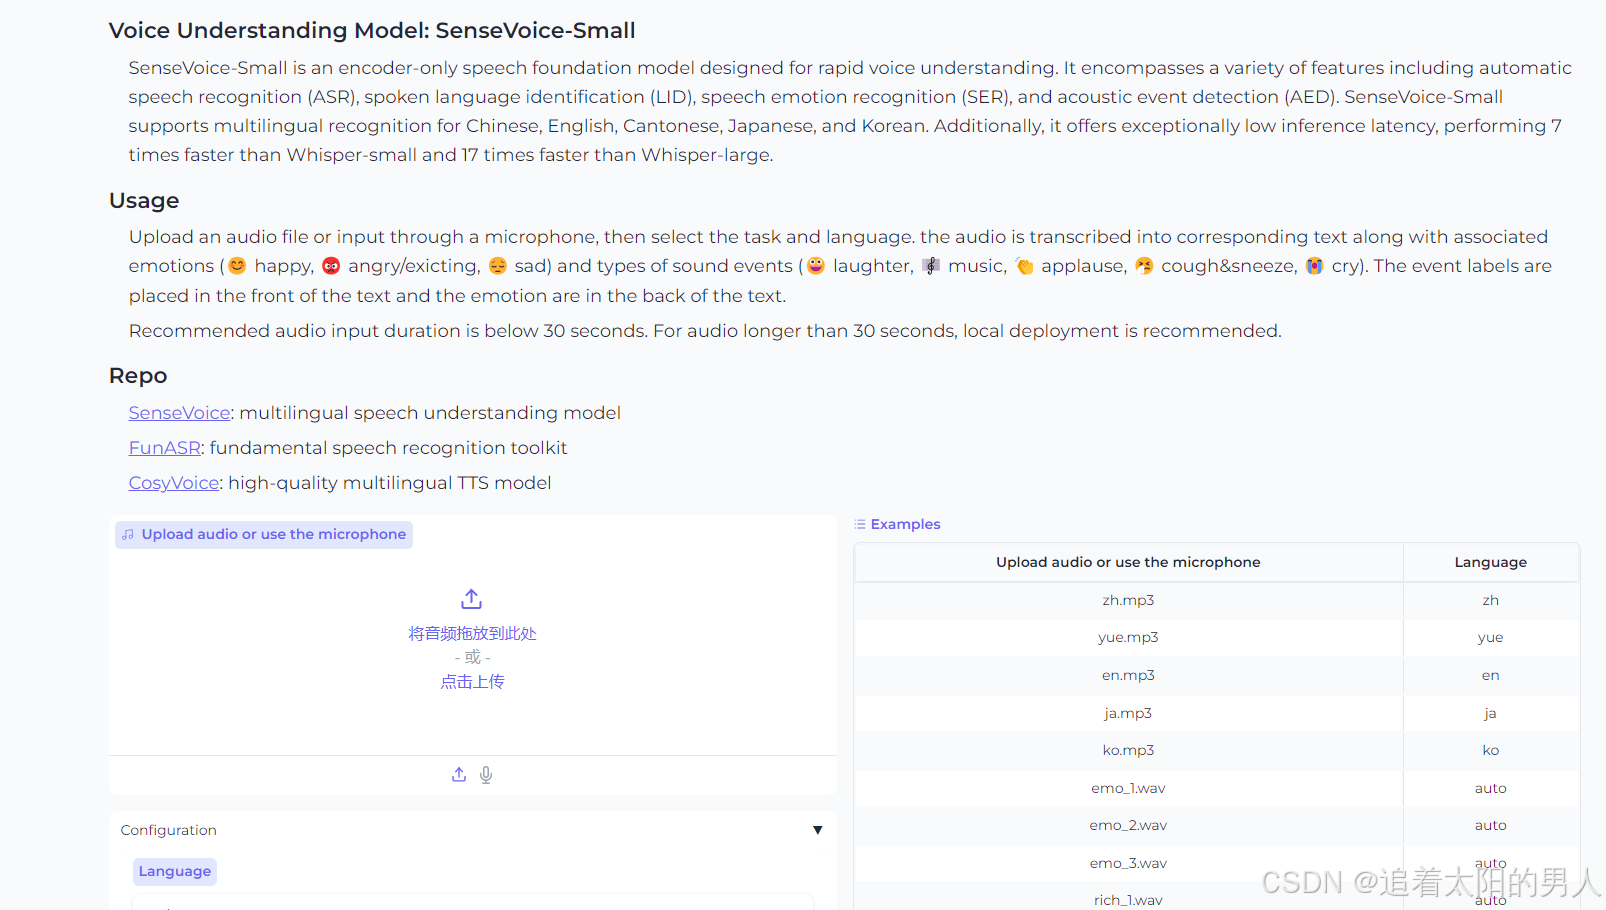Select the upload file source icon below the drop area
The image size is (1606, 910).
coord(459,775)
